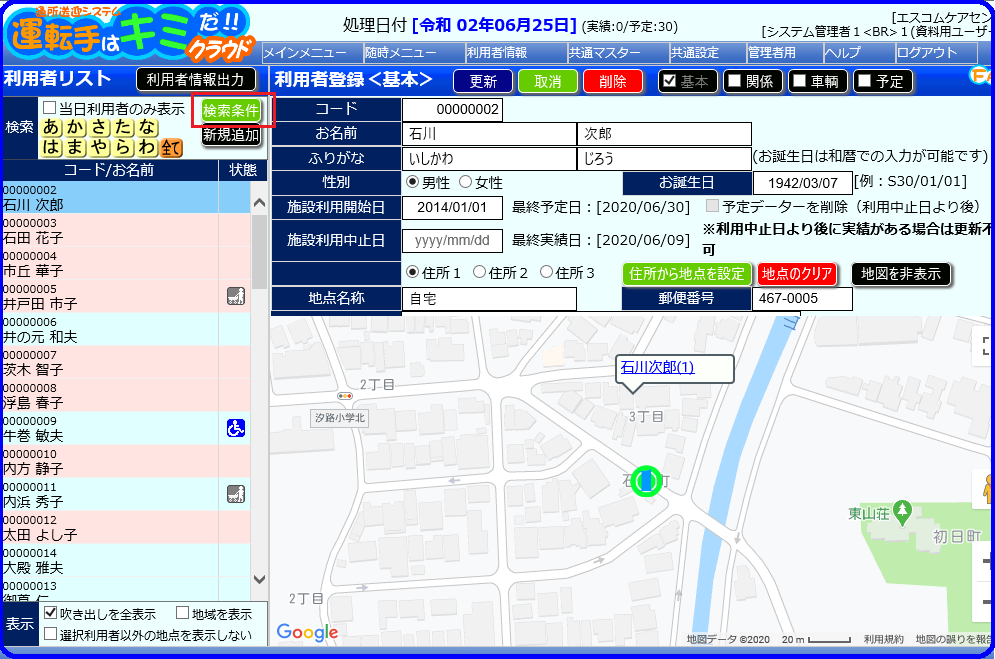Click status icon for 内浜 秀子
Screen dimensions: 995x659
pos(235,494)
